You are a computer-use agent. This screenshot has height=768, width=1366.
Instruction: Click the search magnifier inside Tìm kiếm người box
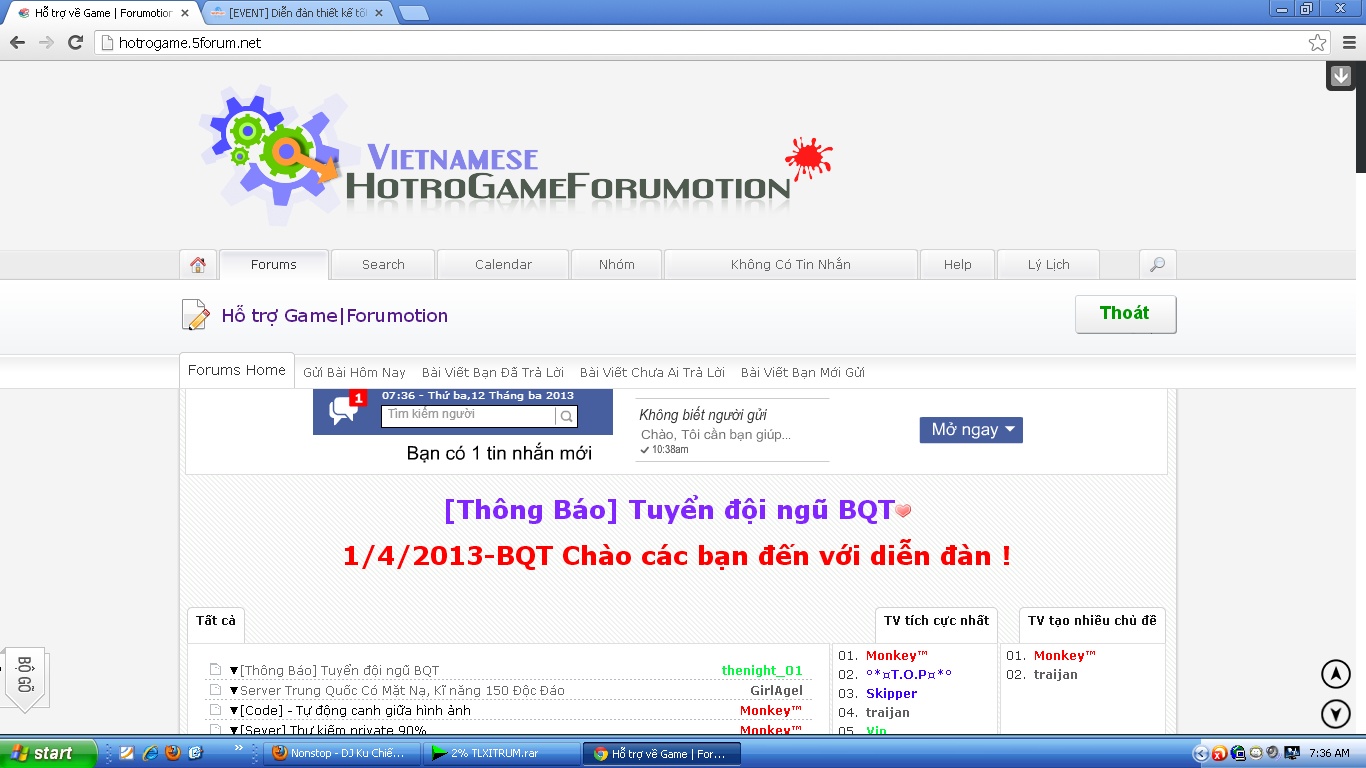(x=566, y=416)
